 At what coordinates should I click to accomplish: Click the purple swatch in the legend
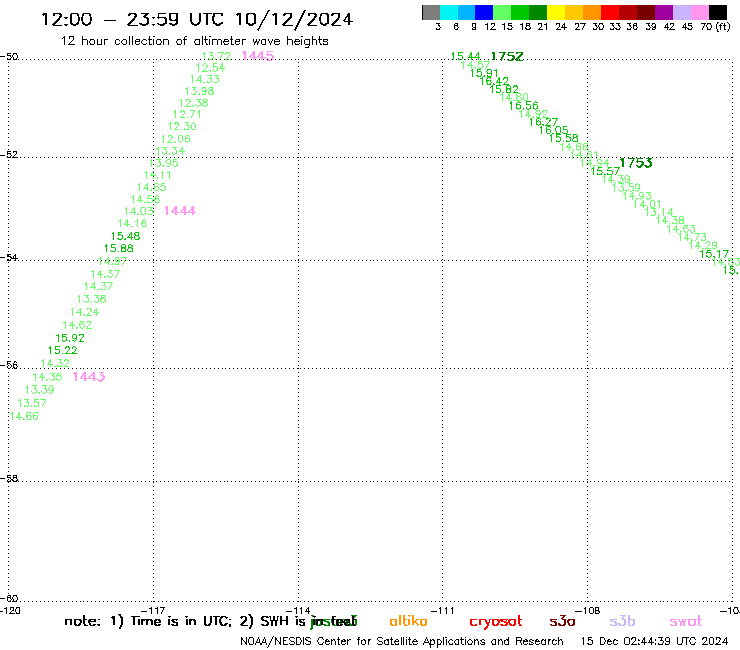[664, 13]
